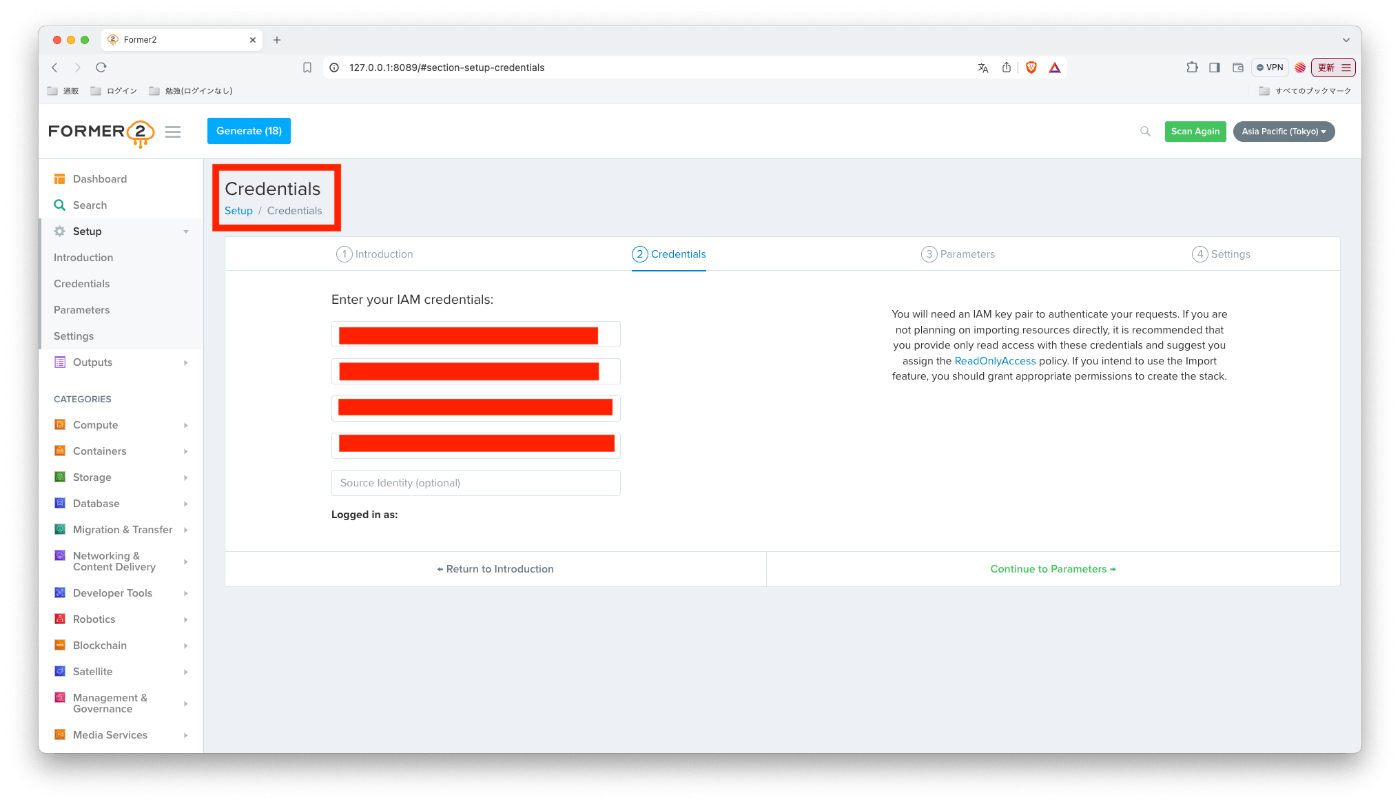Select step 2 Credentials tab
Screen dimensions: 1400x804
pyautogui.click(x=669, y=254)
